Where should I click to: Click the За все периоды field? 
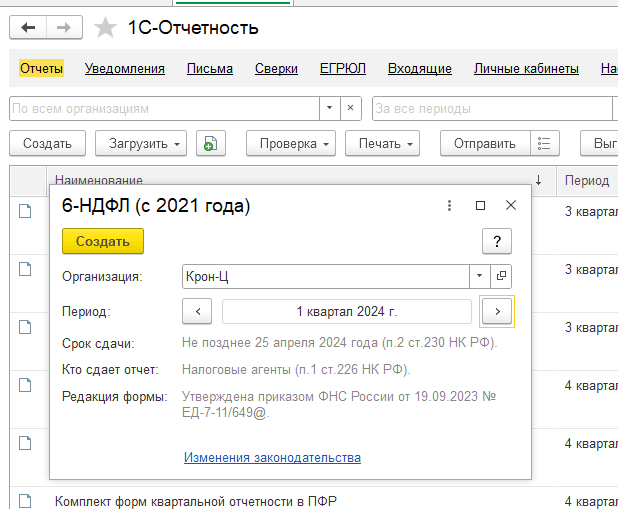490,108
